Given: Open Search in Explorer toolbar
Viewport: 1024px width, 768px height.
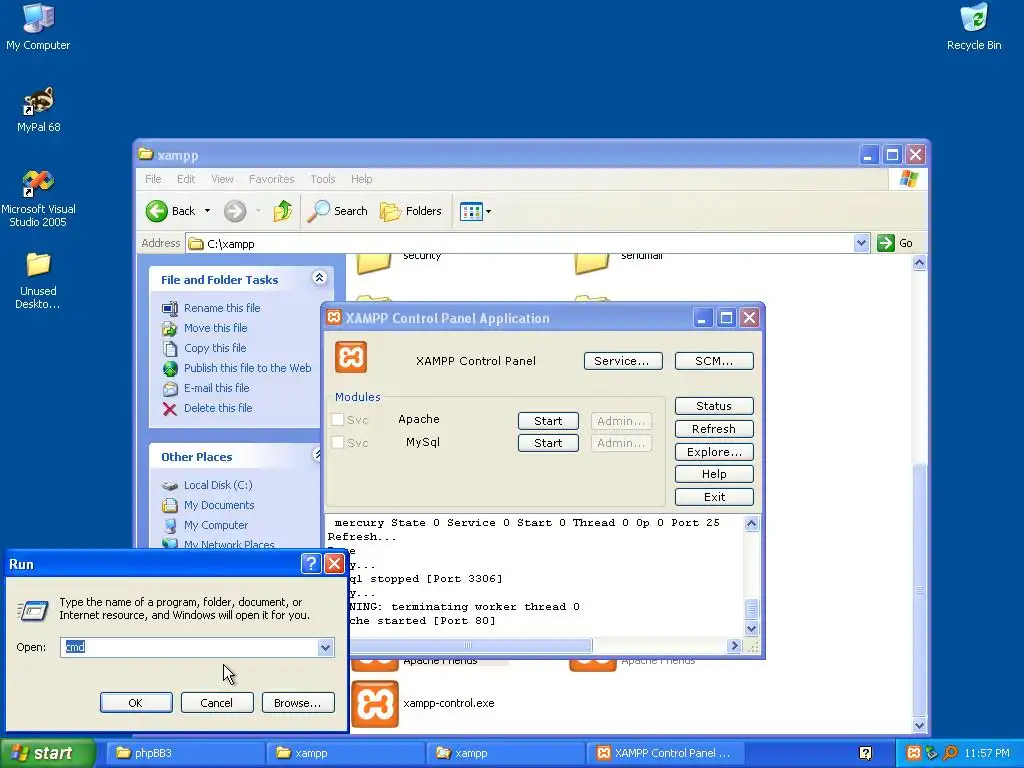Looking at the screenshot, I should tap(338, 211).
